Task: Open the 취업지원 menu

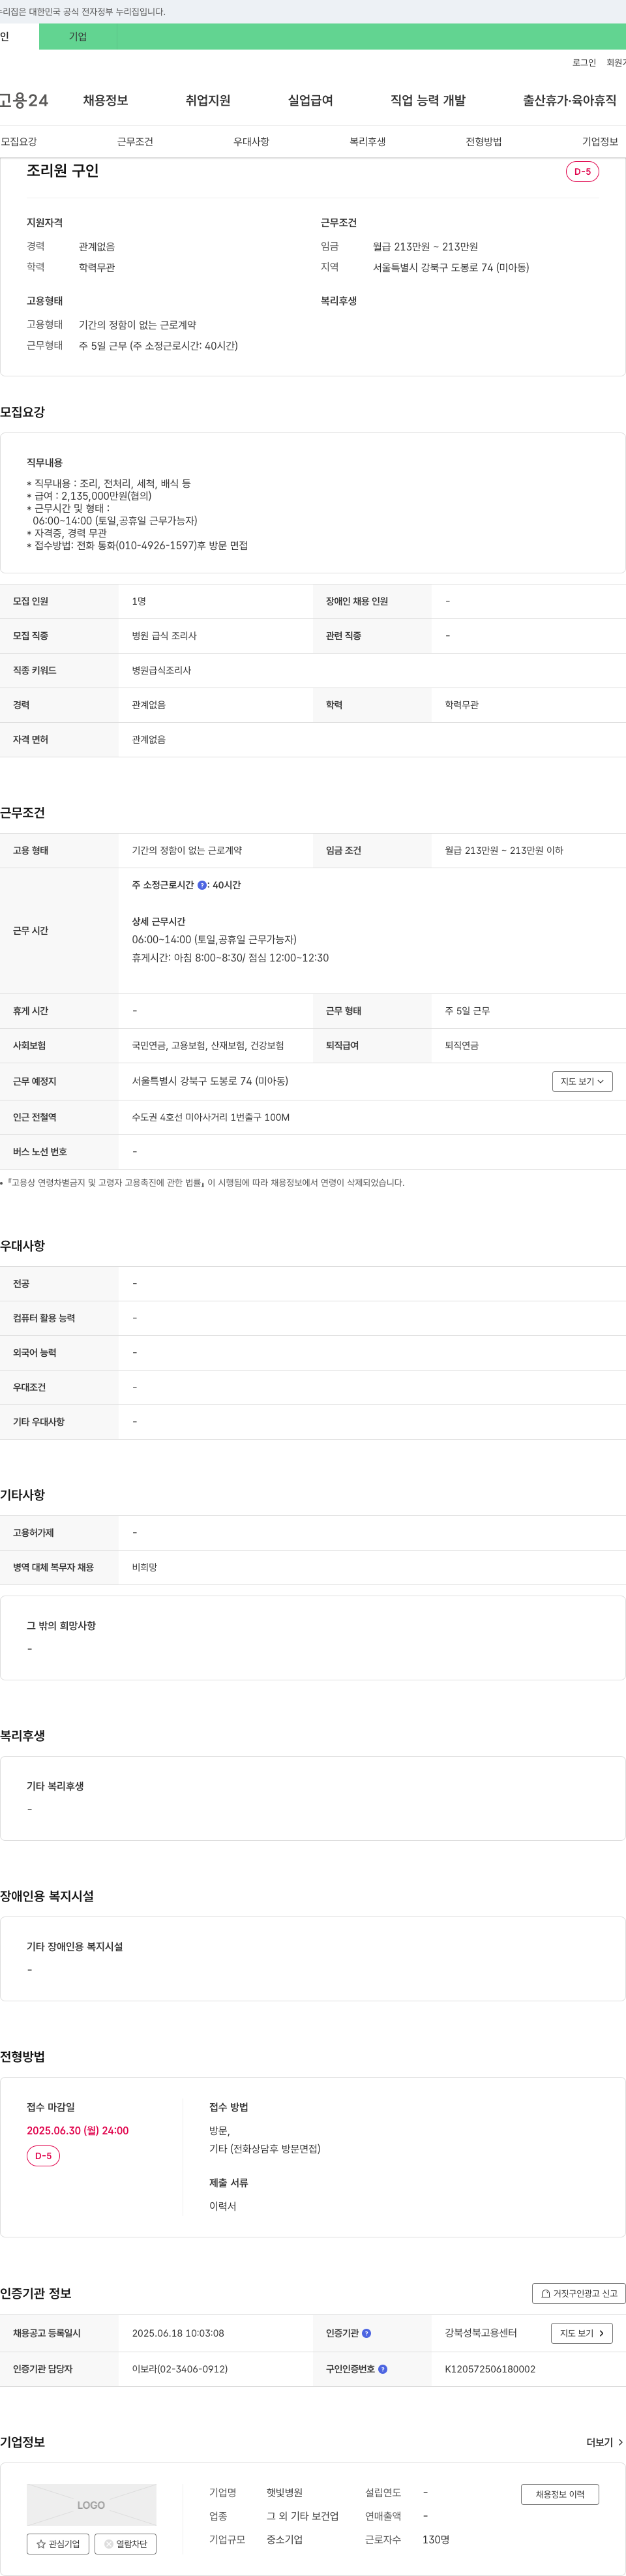Action: (208, 100)
